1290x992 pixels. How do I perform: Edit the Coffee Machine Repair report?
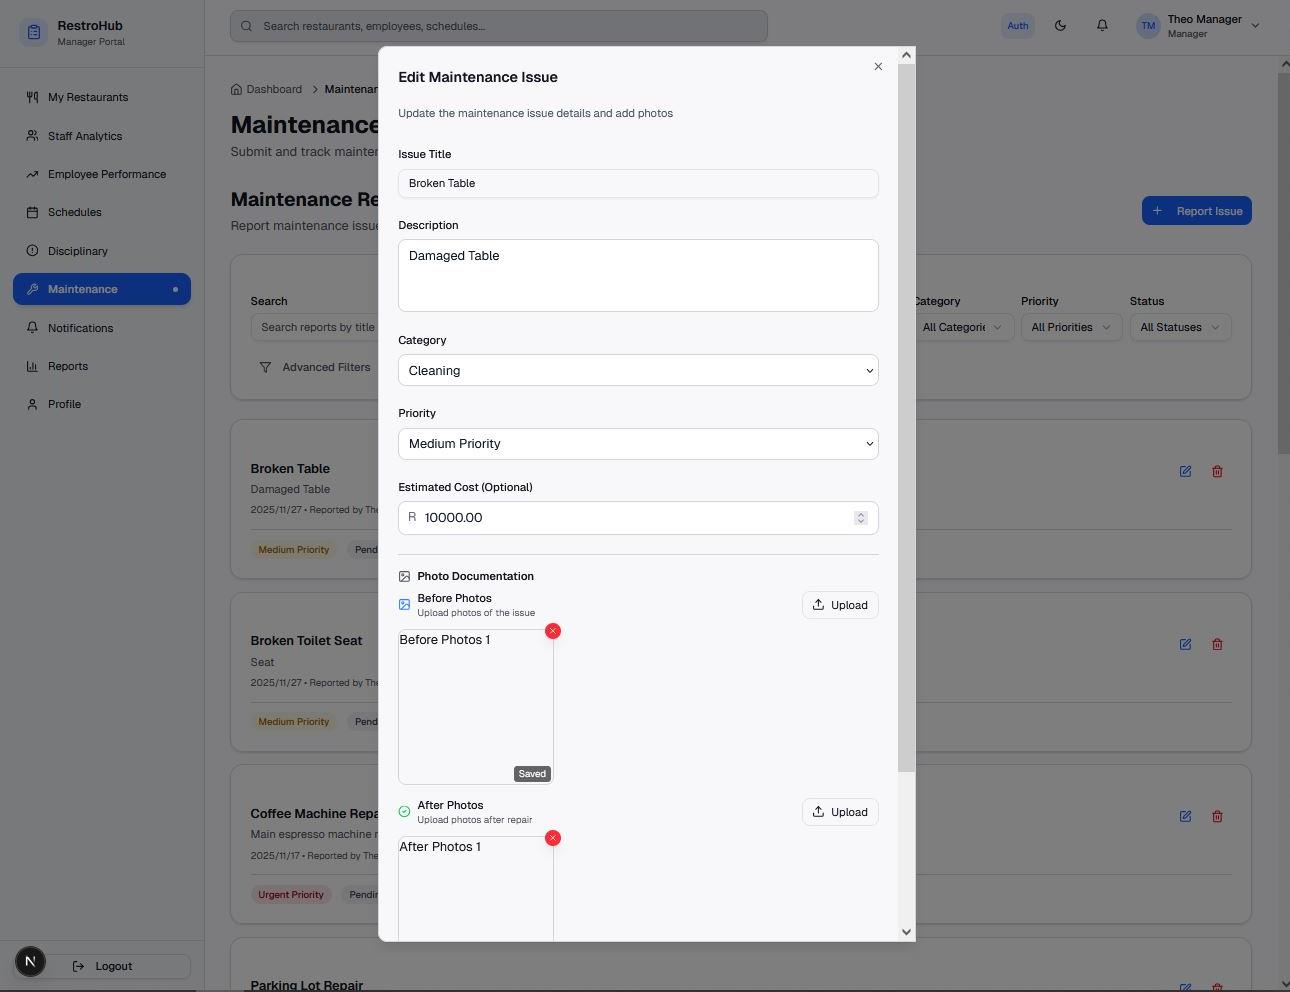click(x=1185, y=816)
